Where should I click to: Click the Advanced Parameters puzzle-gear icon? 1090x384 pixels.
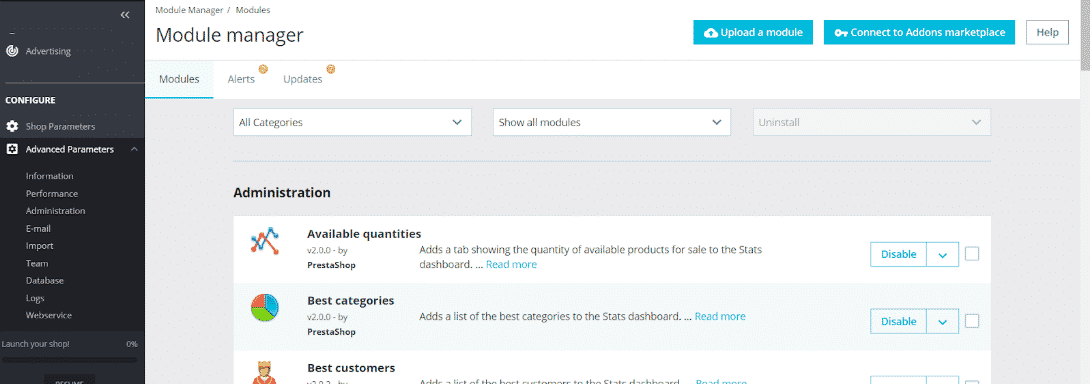12,149
